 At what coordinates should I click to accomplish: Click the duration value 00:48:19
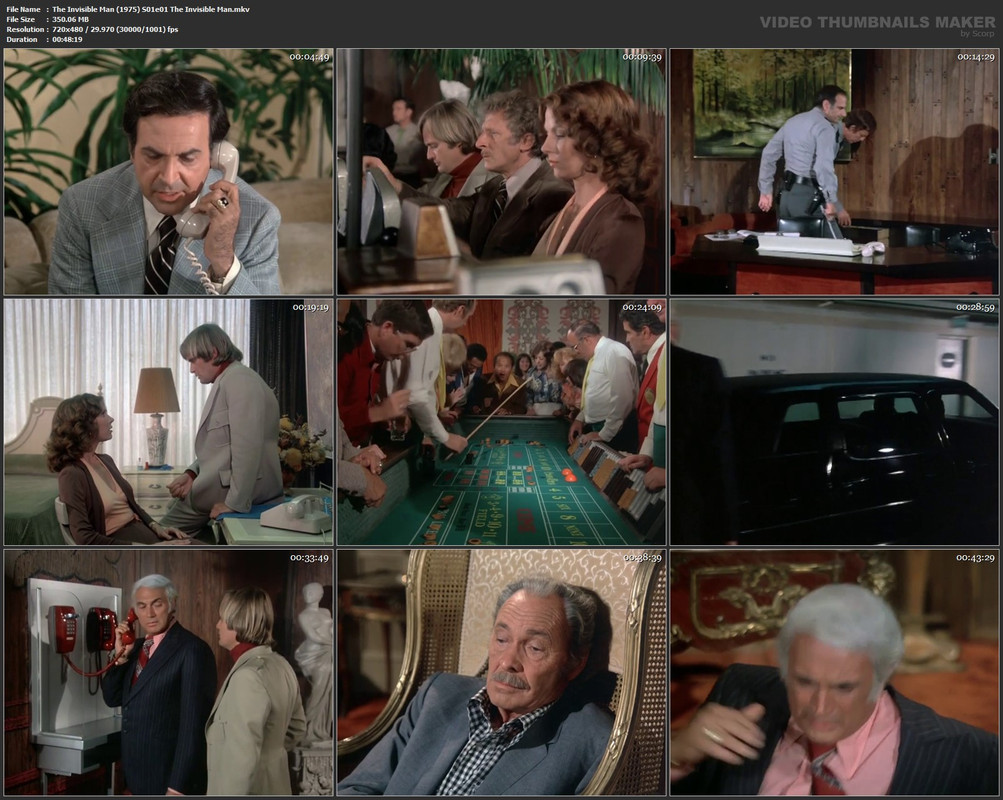click(x=67, y=40)
